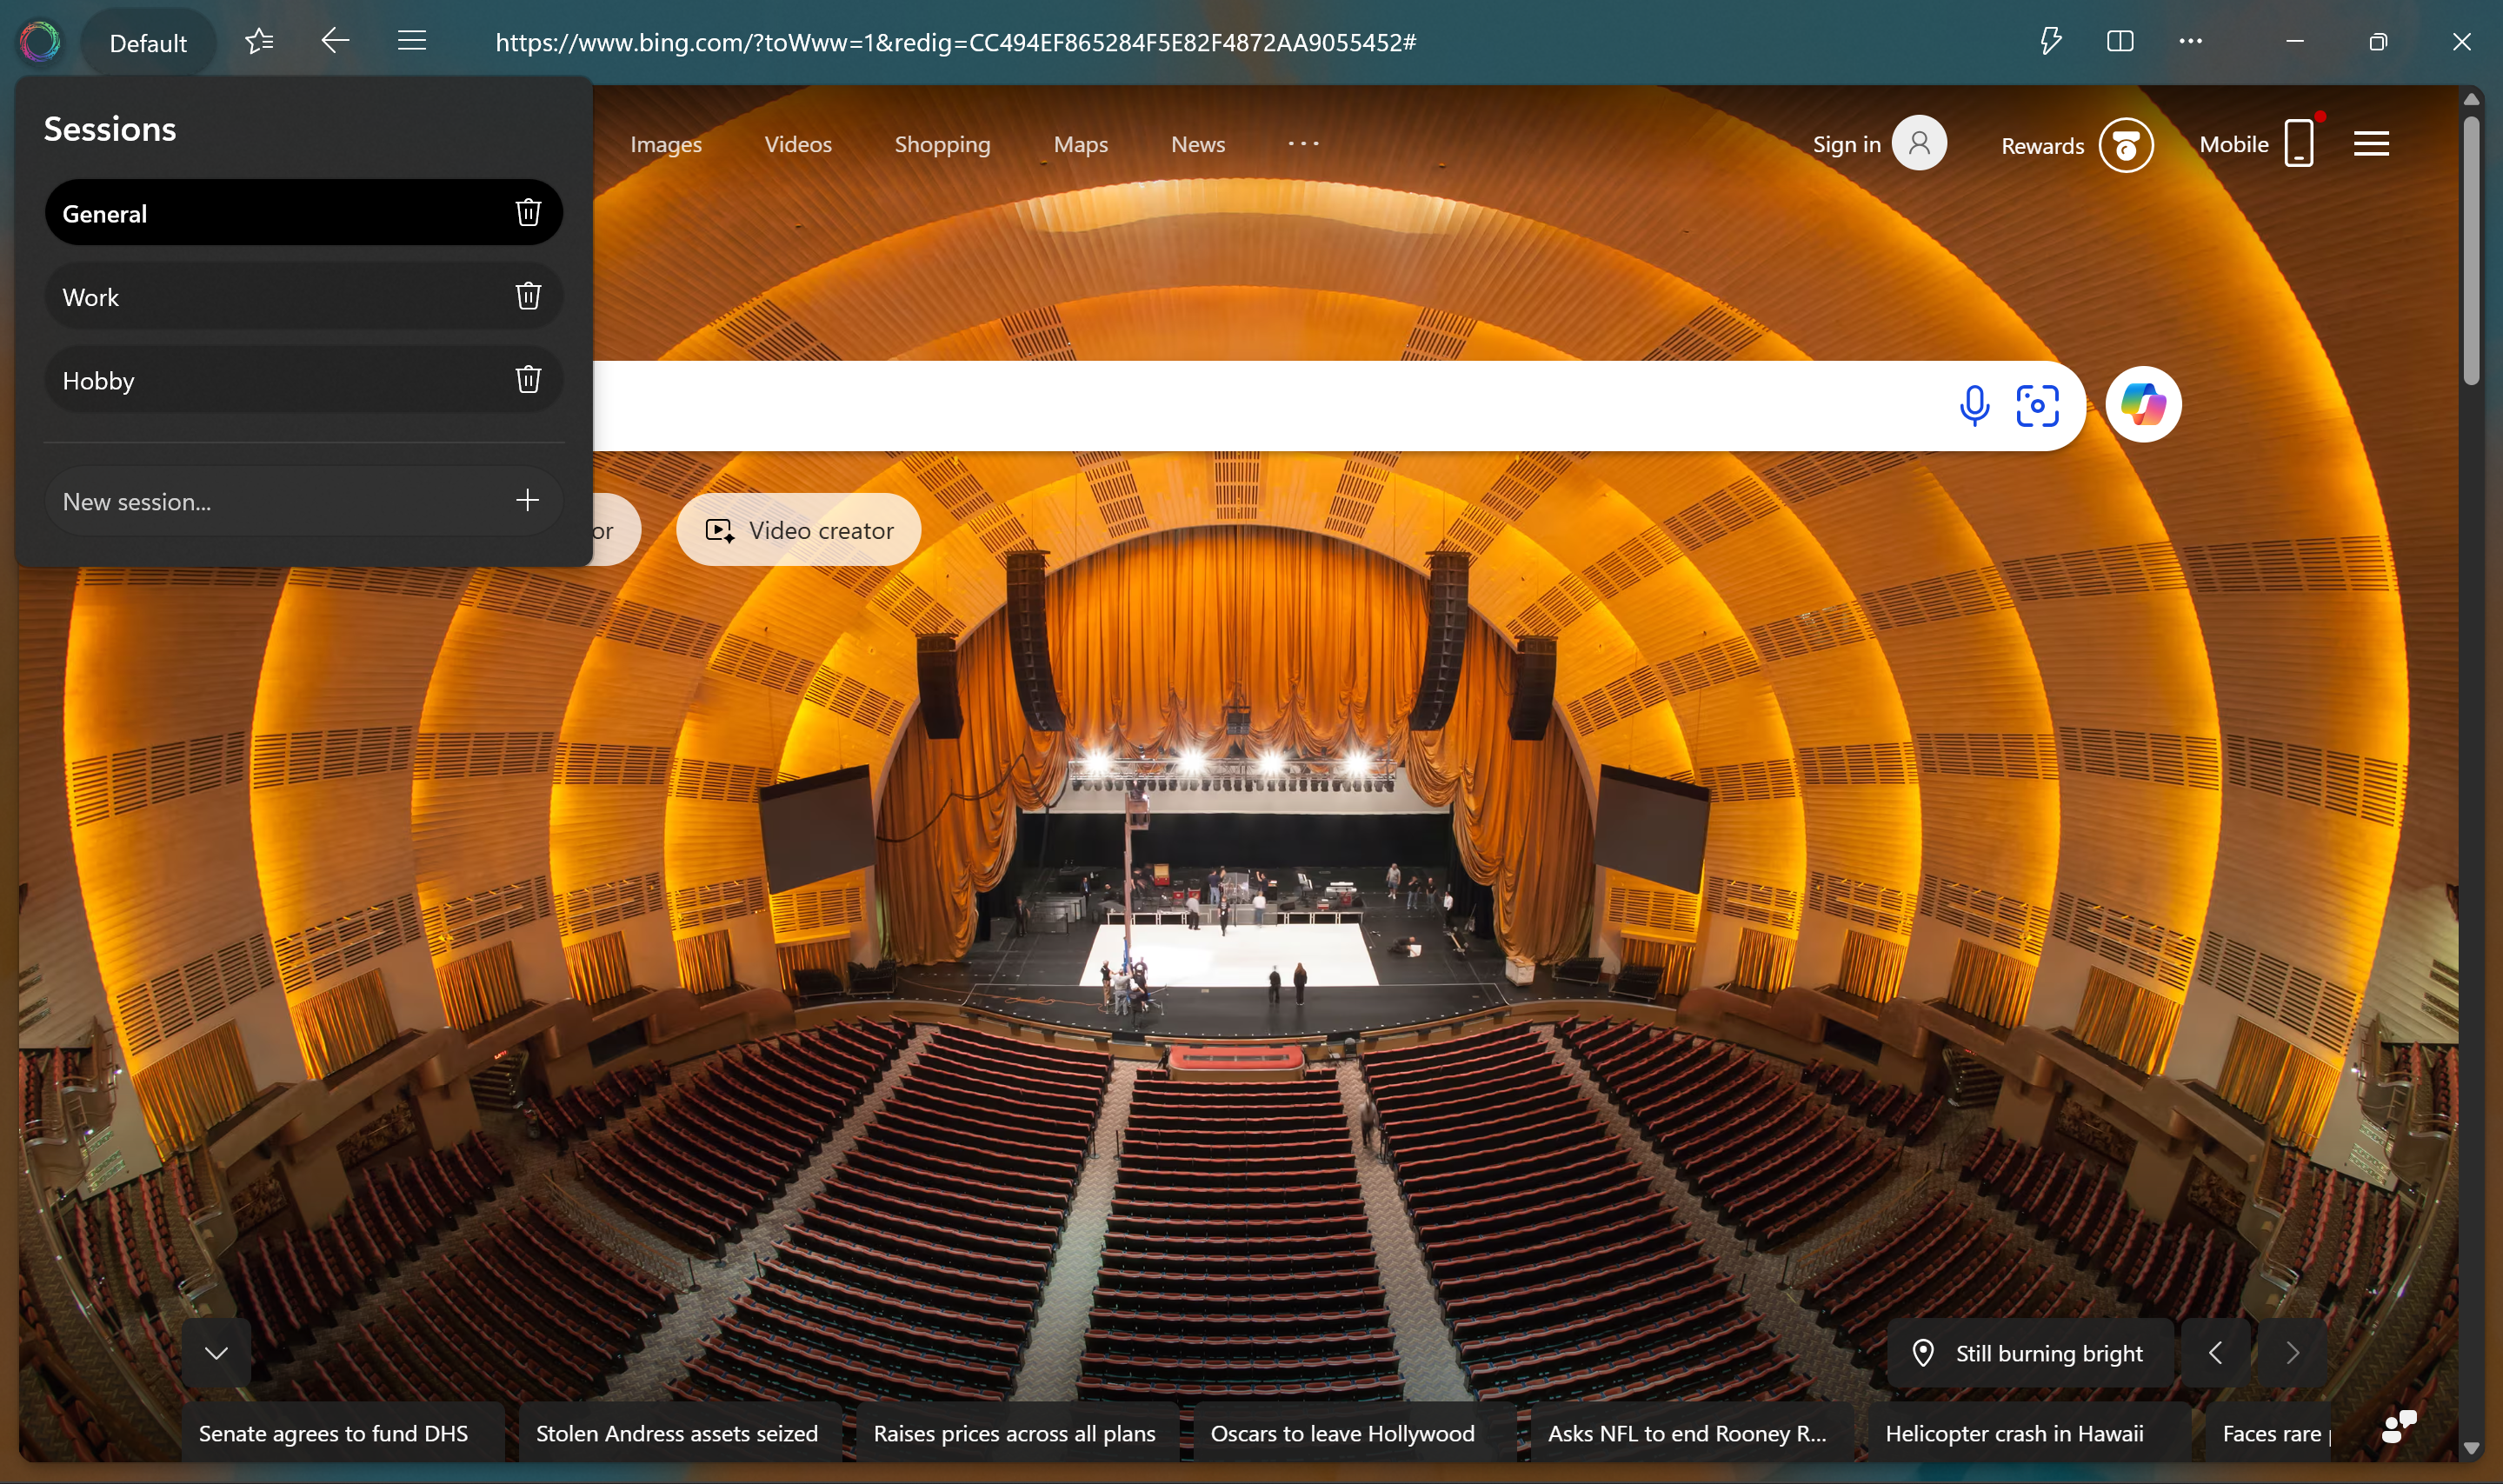Toggle the split view icon
The image size is (2503, 1484).
coord(2120,41)
